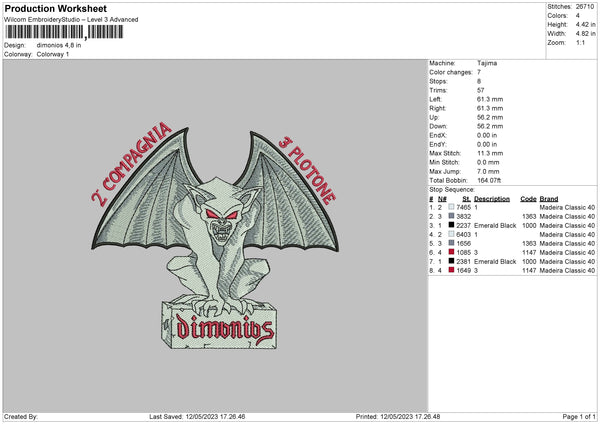
Task: Click the "Brand" column header
Action: point(549,199)
